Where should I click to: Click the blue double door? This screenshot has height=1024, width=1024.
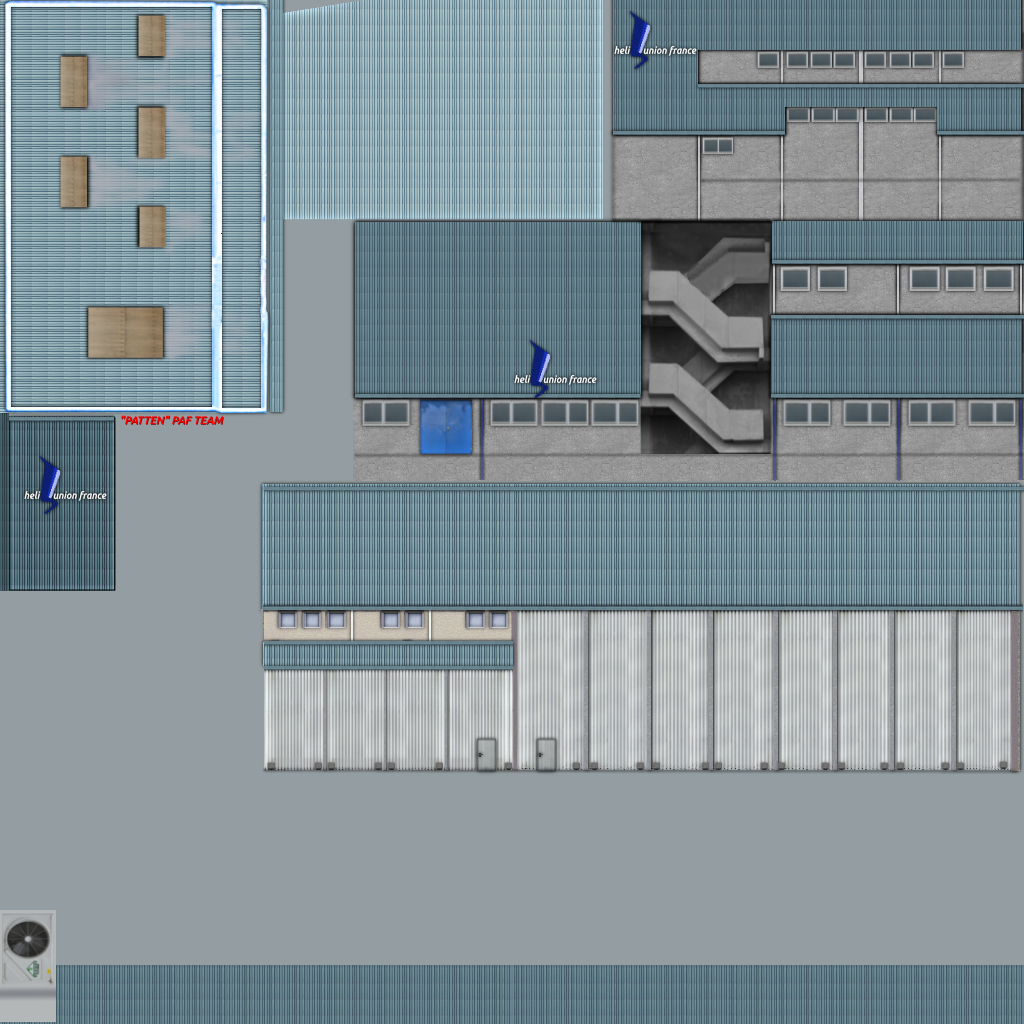[445, 427]
